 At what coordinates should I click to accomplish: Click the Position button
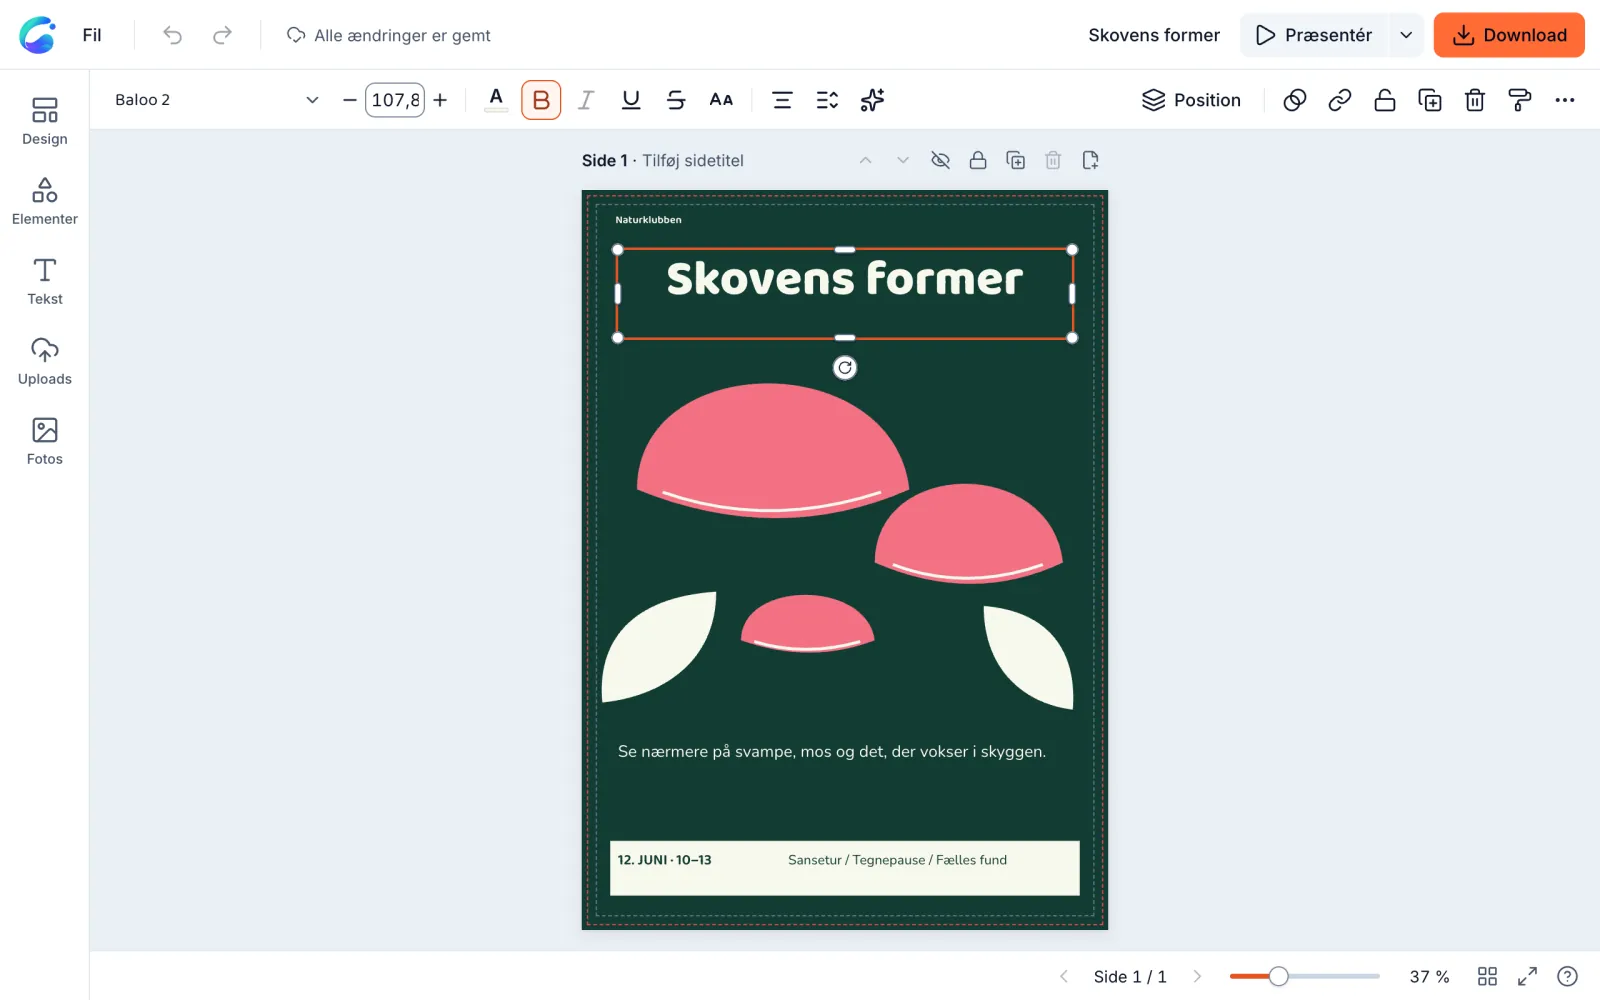click(1191, 100)
